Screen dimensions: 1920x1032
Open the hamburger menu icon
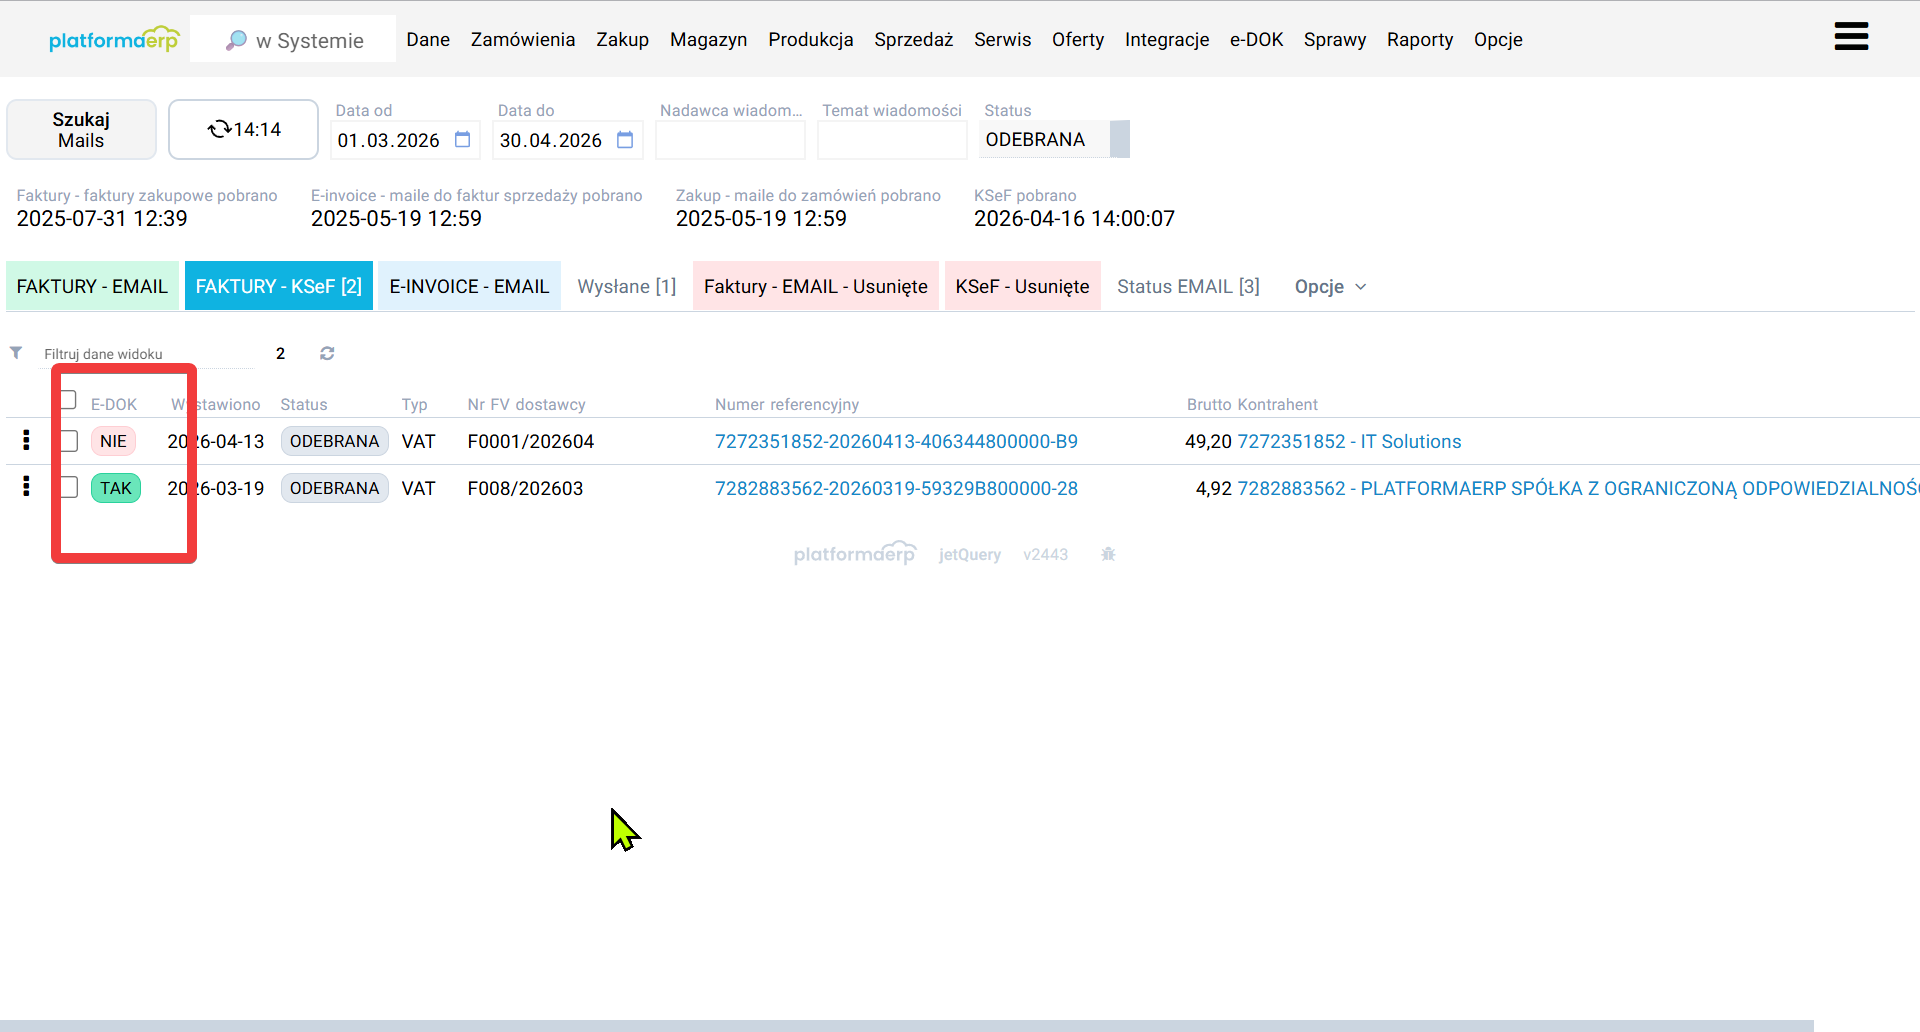1851,37
